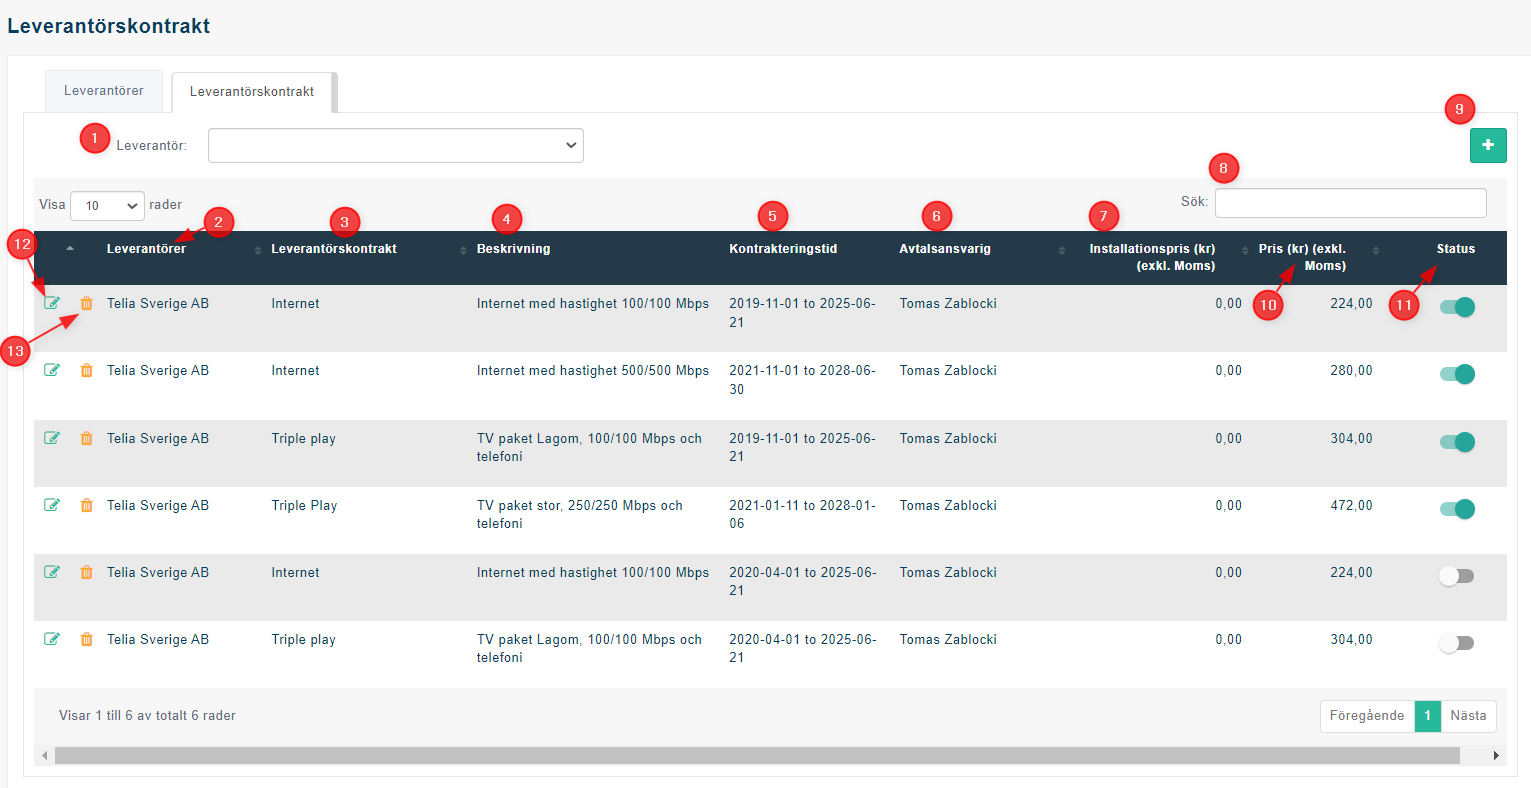Disable status for Internet contract dated 2019-11-01
The width and height of the screenshot is (1531, 788).
coord(1457,307)
